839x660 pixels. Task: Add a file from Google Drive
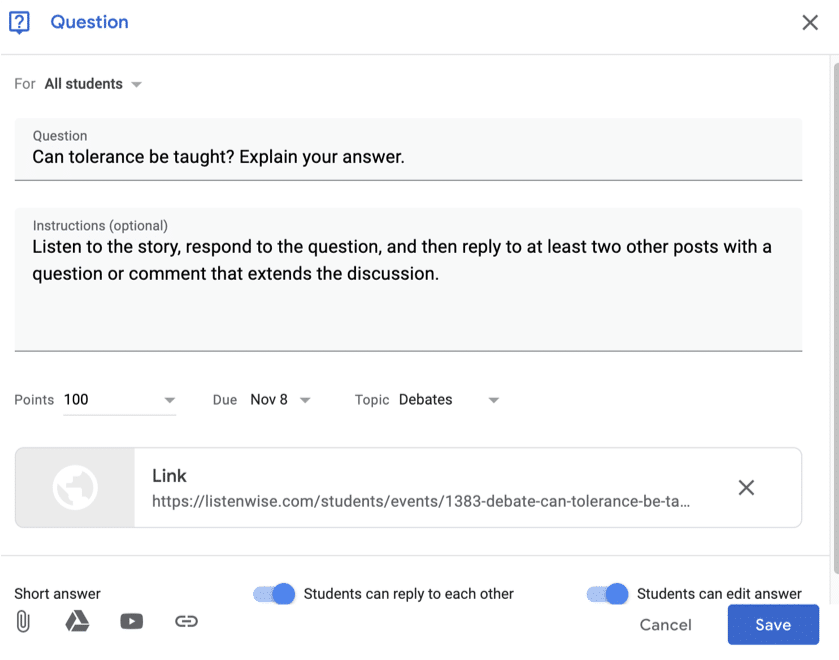pos(78,621)
